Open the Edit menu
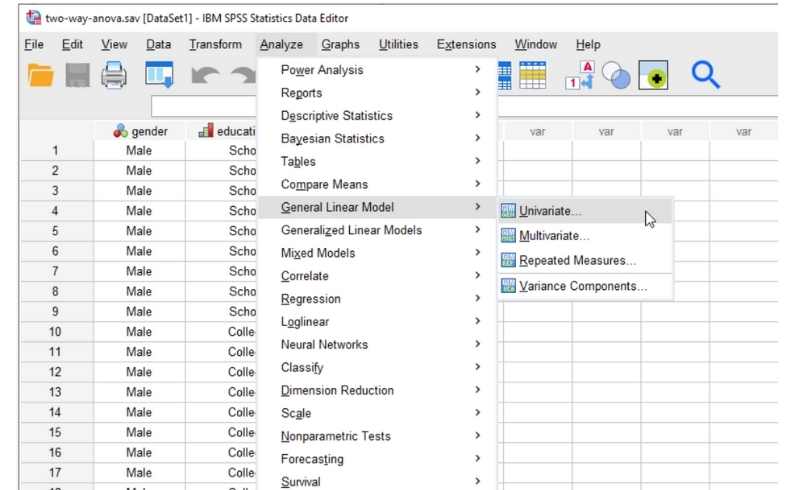Screen dimensions: 799x490 pos(72,44)
